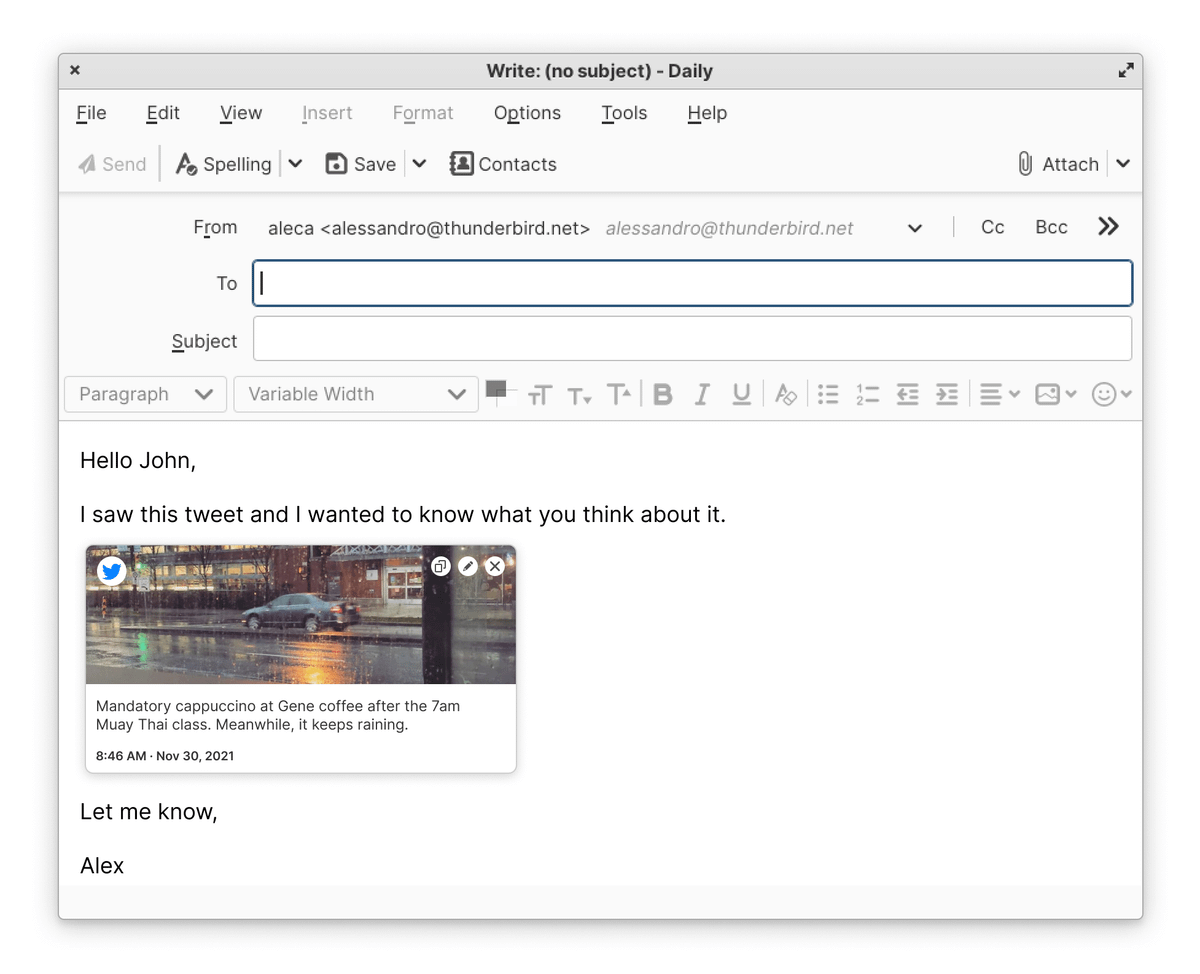
Task: Pick the text color swatch
Action: coord(496,389)
